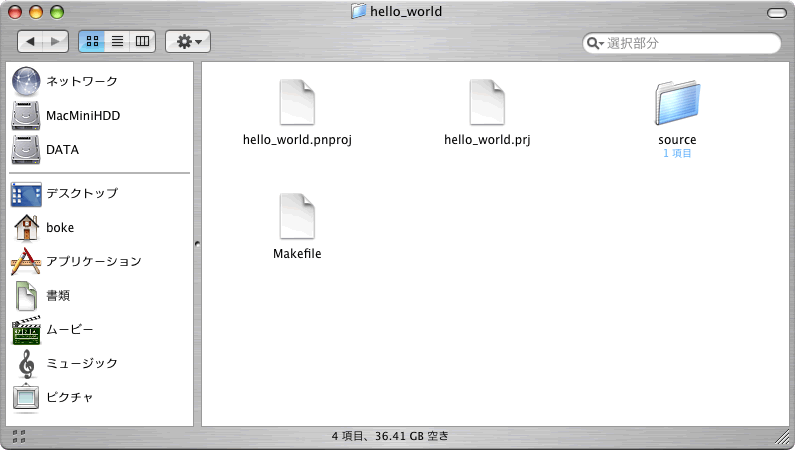795x450 pixels.
Task: Select the DATA drive in sidebar
Action: pyautogui.click(x=46, y=150)
